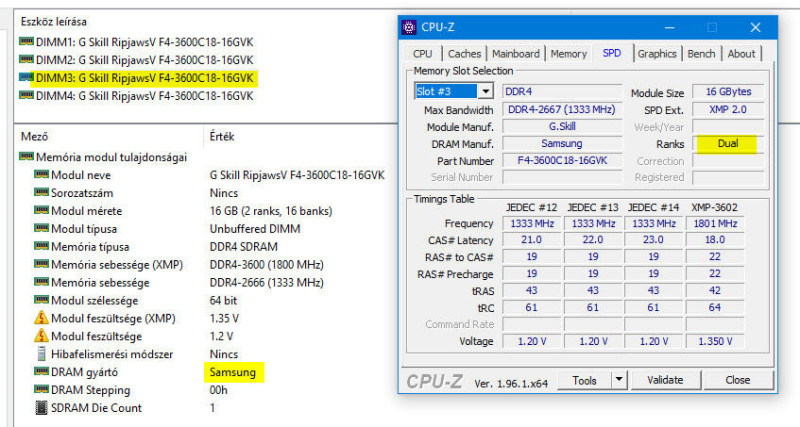Click XMP-3602 frequency 1801 MHz cell
The height and width of the screenshot is (427, 800).
point(715,223)
